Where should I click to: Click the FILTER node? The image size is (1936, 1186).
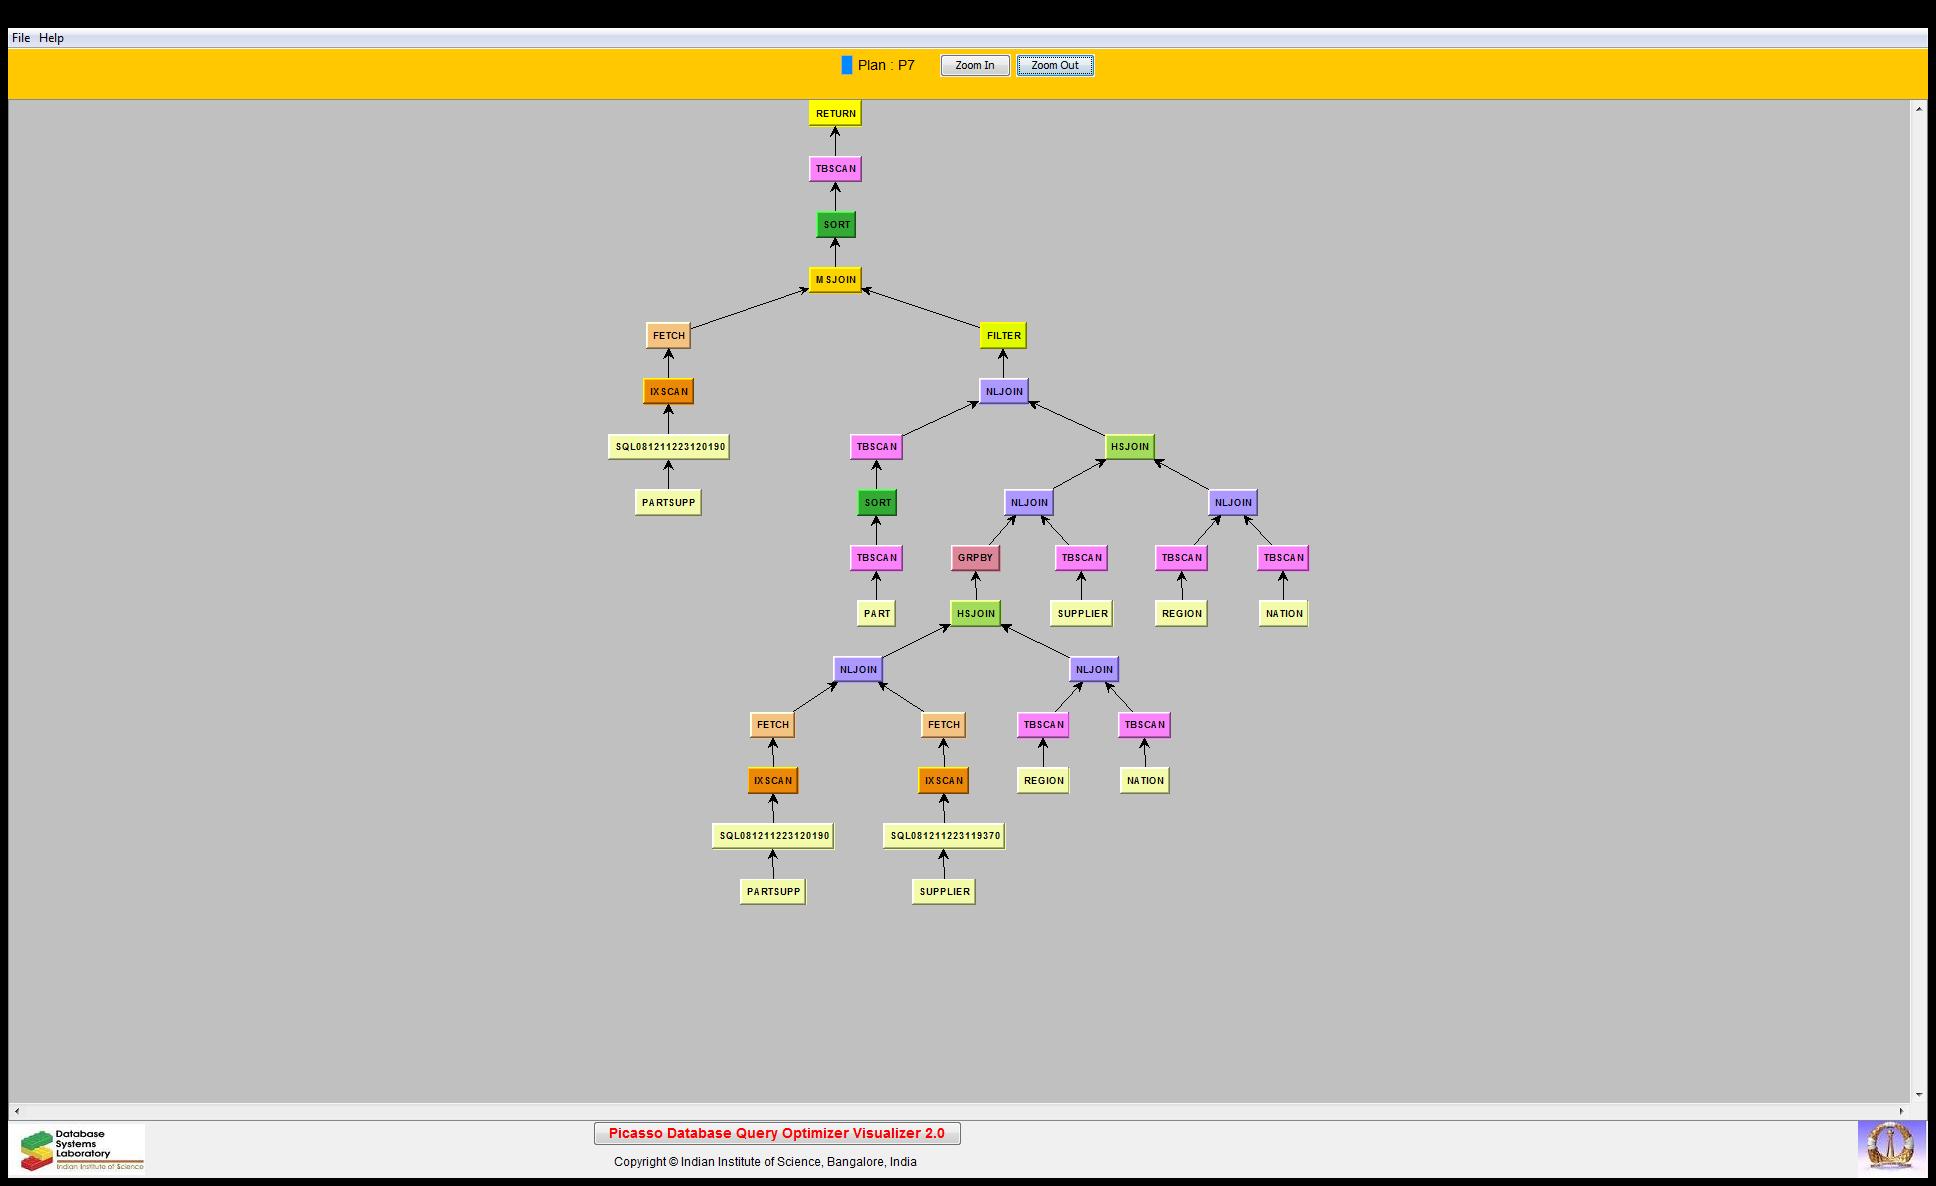(1003, 336)
